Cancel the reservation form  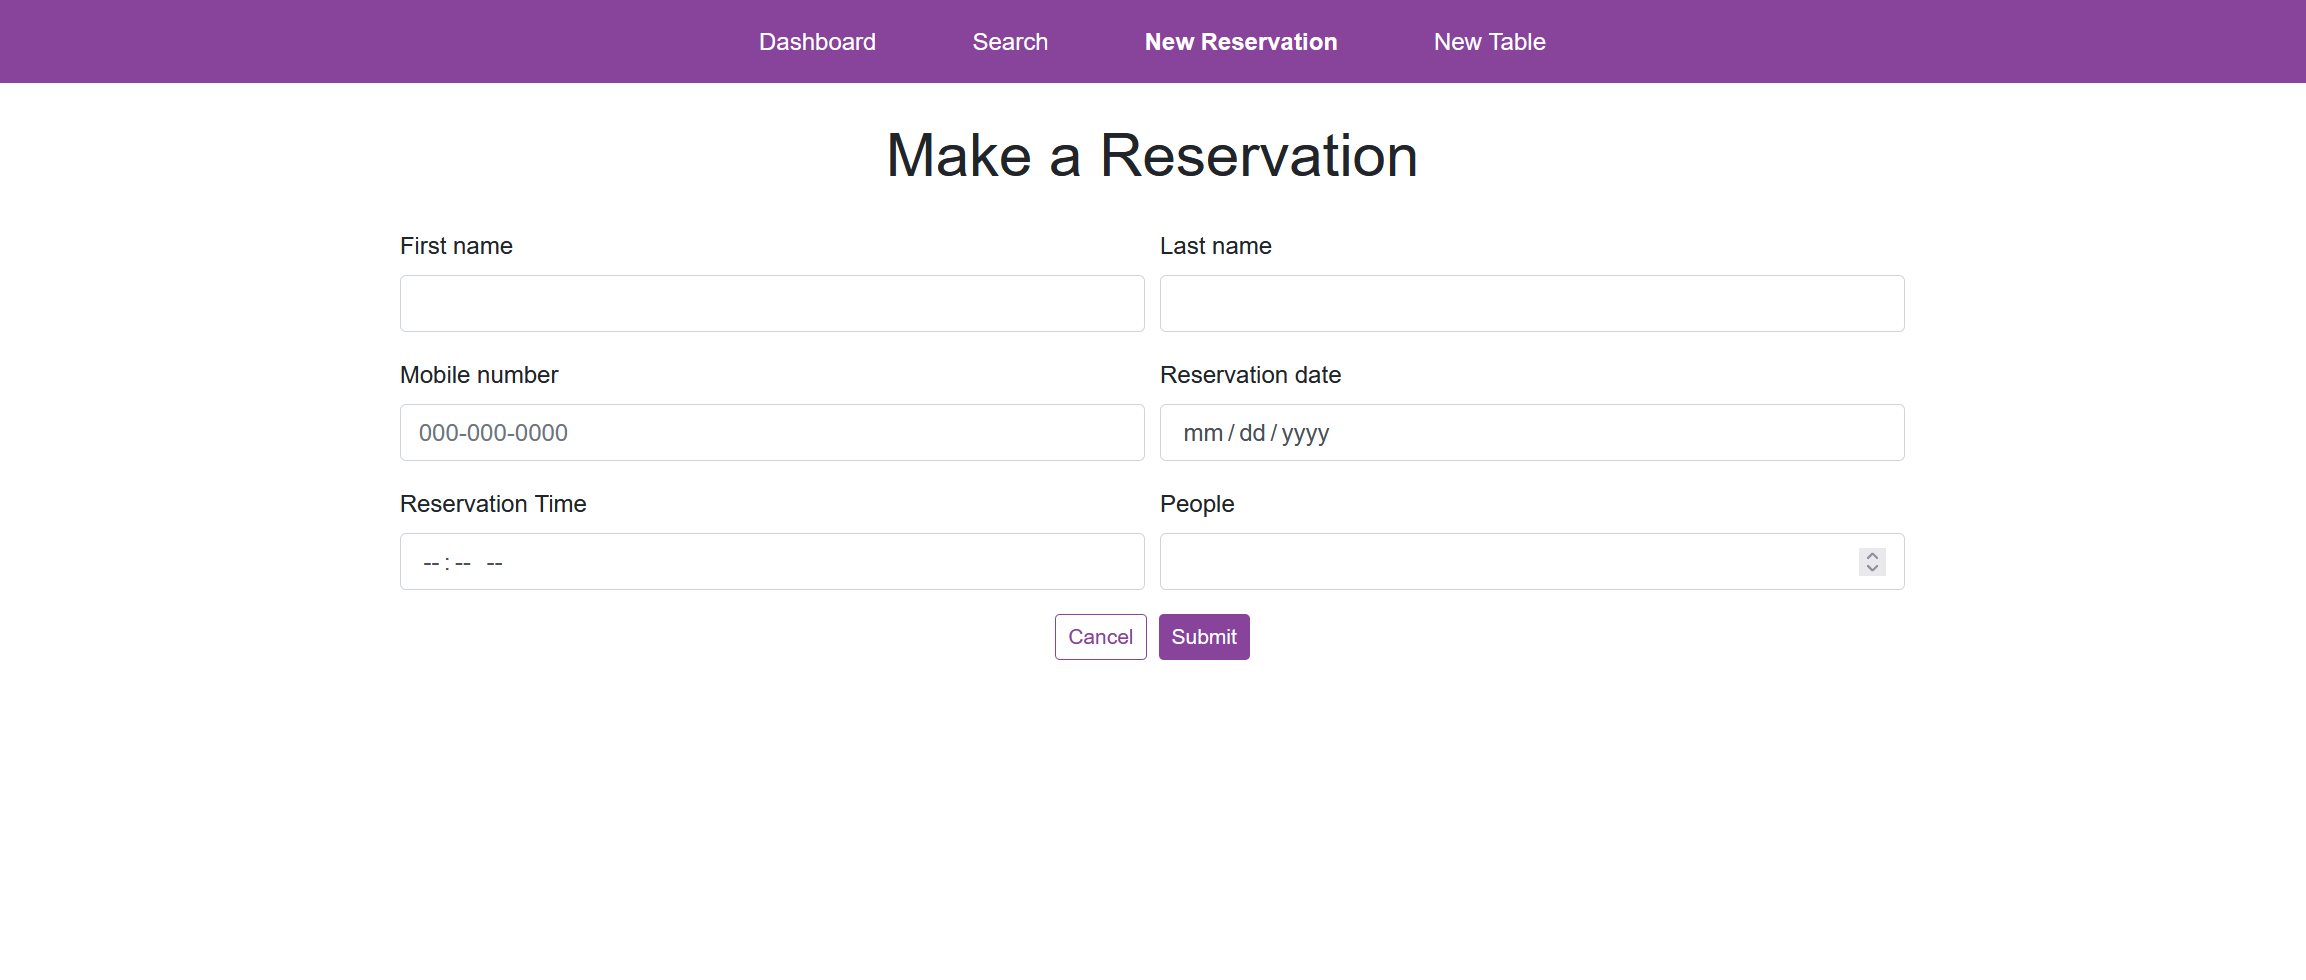(x=1100, y=637)
